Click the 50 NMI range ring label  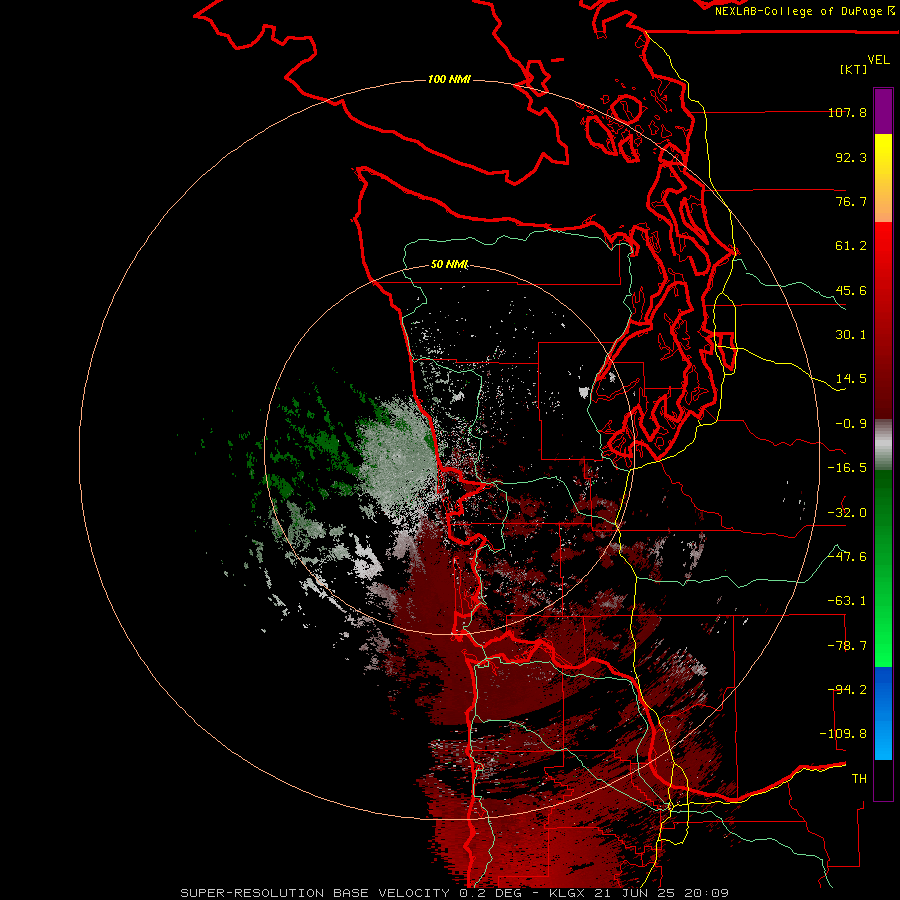(449, 265)
